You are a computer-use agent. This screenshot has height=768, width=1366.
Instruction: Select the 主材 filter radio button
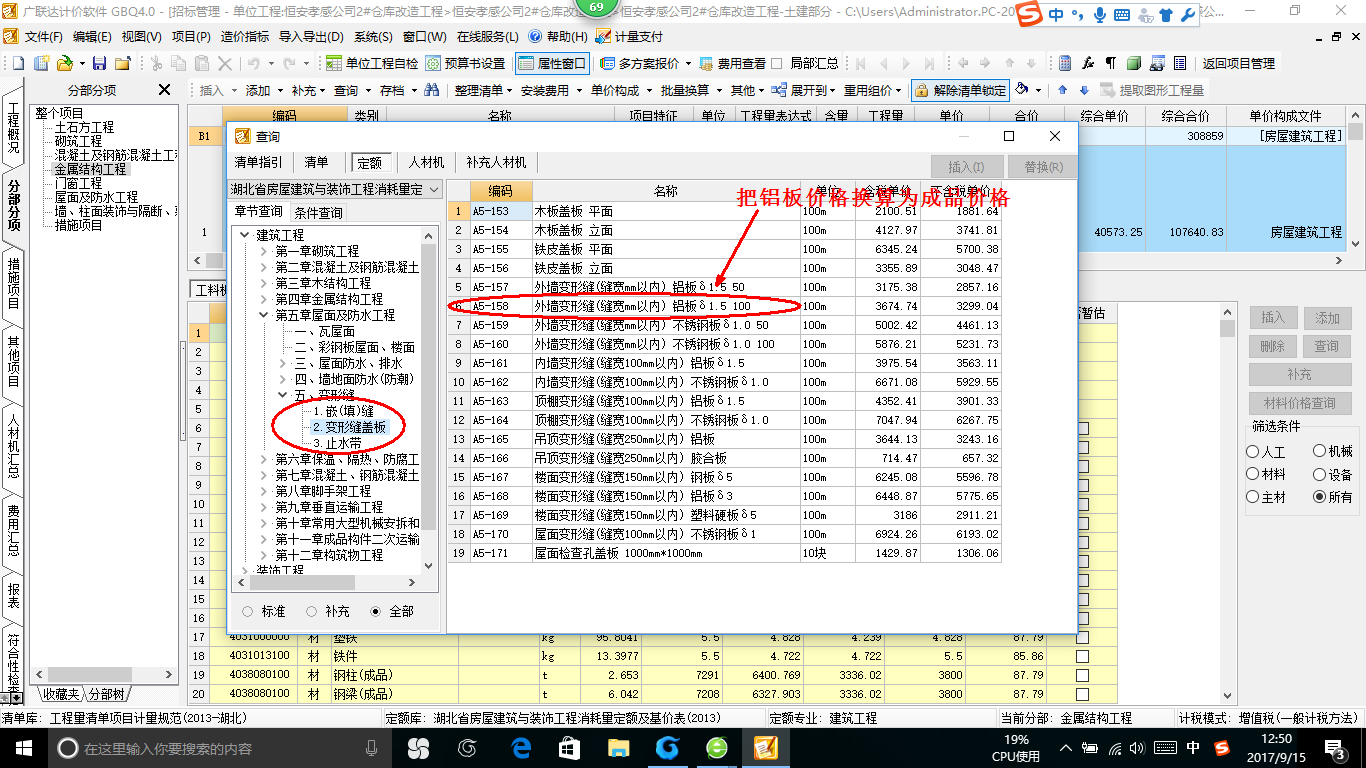click(x=1253, y=497)
